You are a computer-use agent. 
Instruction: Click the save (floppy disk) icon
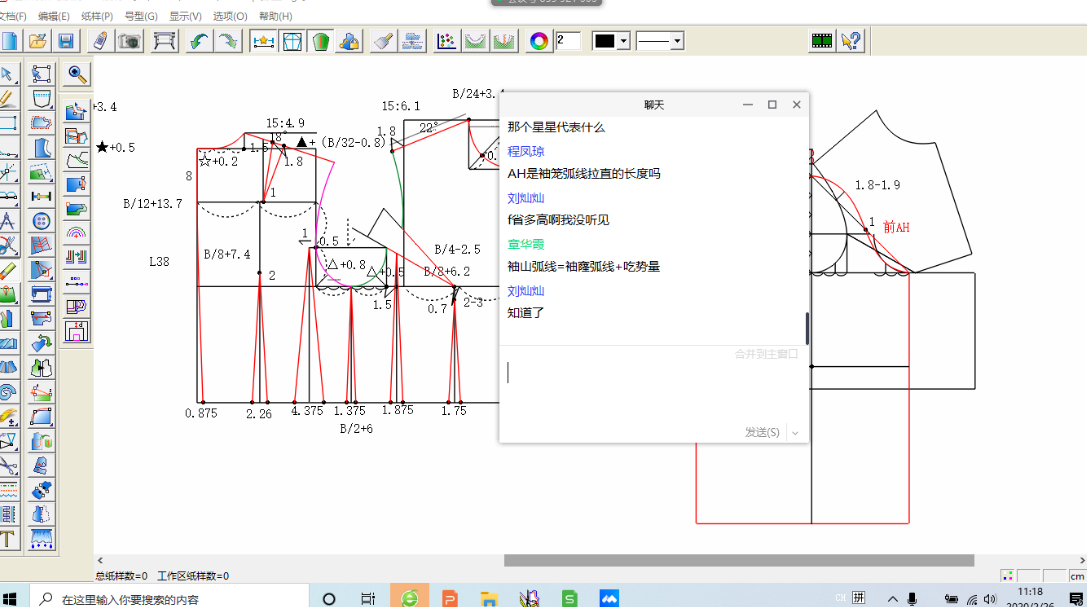[66, 41]
